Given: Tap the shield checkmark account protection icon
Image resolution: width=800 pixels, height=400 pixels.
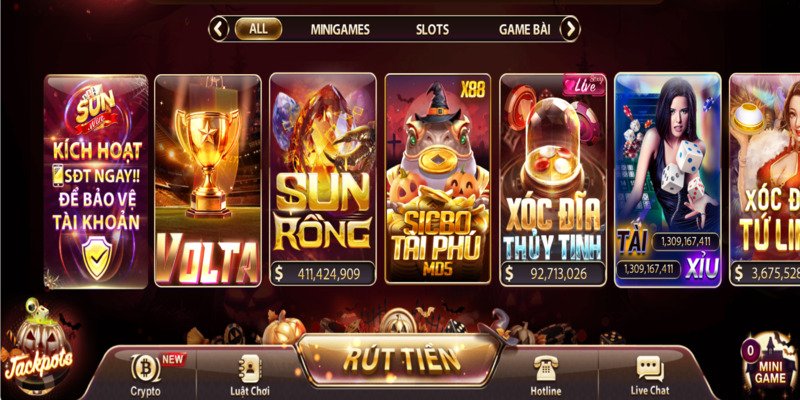Looking at the screenshot, I should (97, 259).
